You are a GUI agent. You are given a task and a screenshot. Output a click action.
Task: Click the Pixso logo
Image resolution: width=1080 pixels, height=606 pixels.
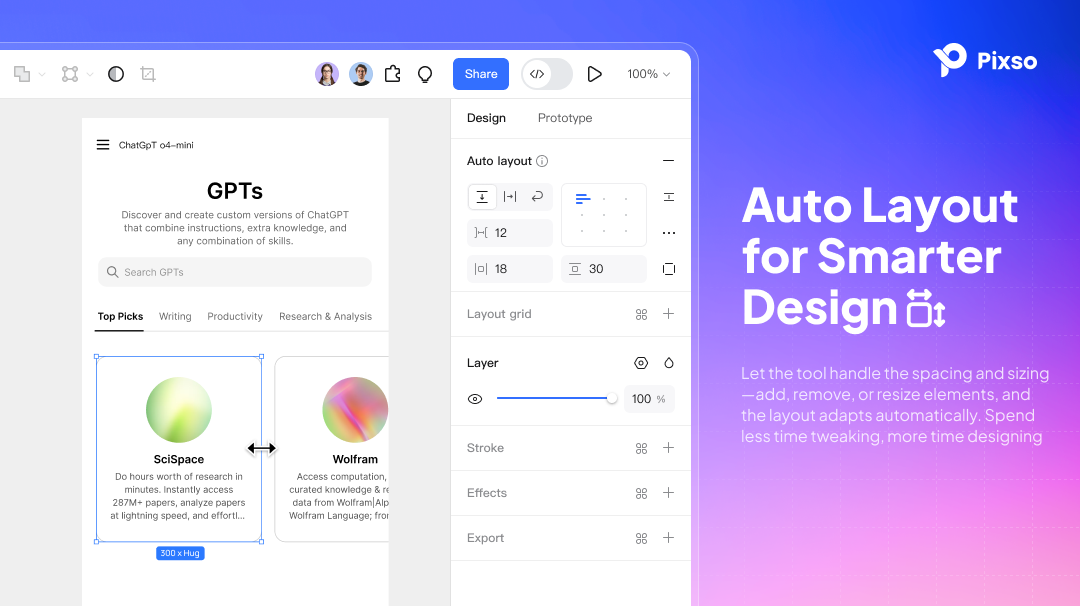[x=985, y=61]
